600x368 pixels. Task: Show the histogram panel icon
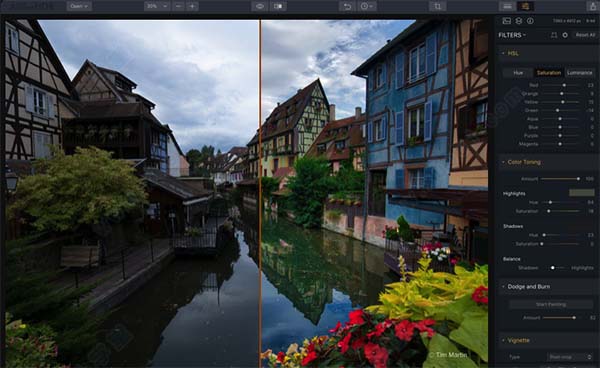507,21
